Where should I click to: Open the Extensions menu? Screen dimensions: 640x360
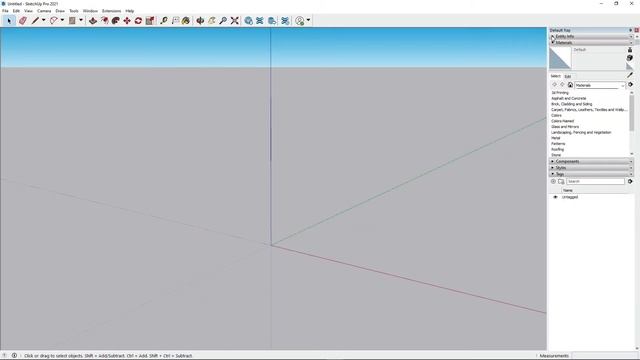[x=111, y=11]
